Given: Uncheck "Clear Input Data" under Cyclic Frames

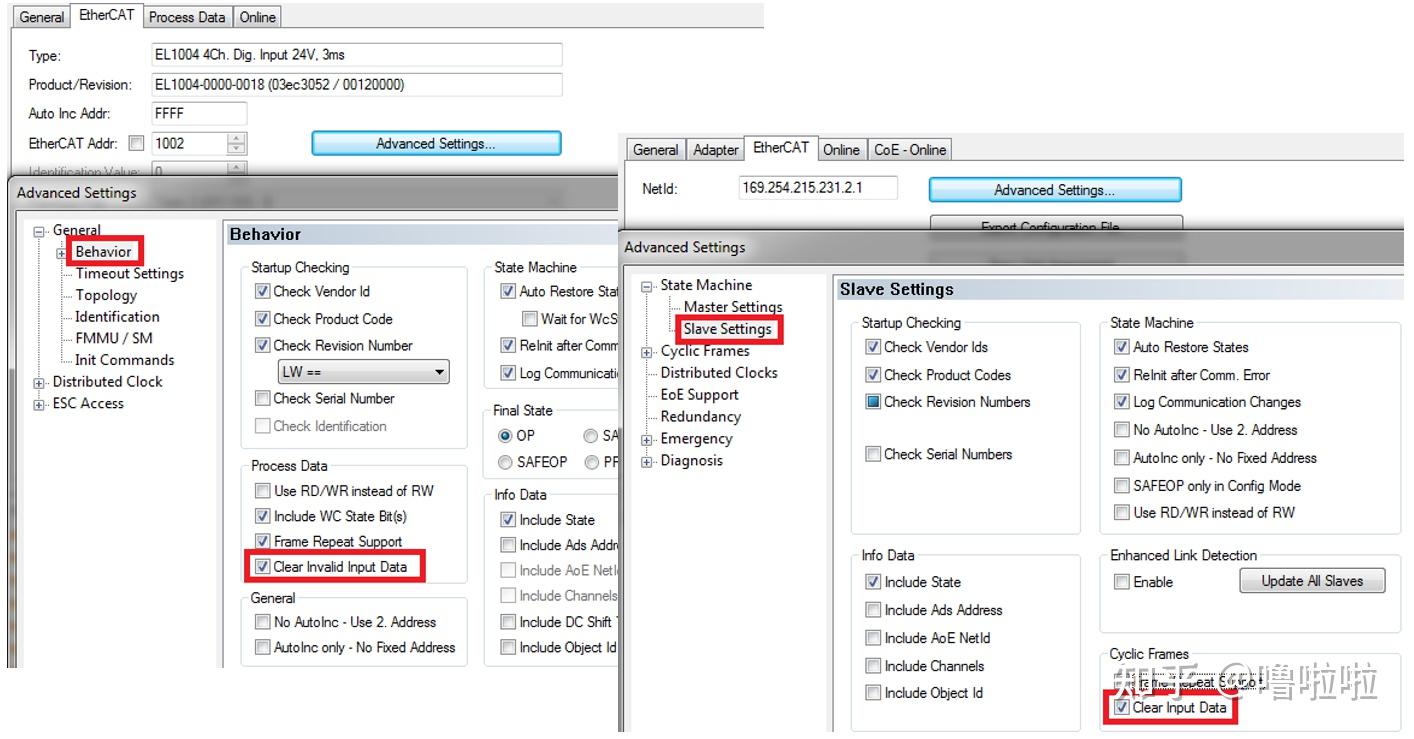Looking at the screenshot, I should 1122,708.
